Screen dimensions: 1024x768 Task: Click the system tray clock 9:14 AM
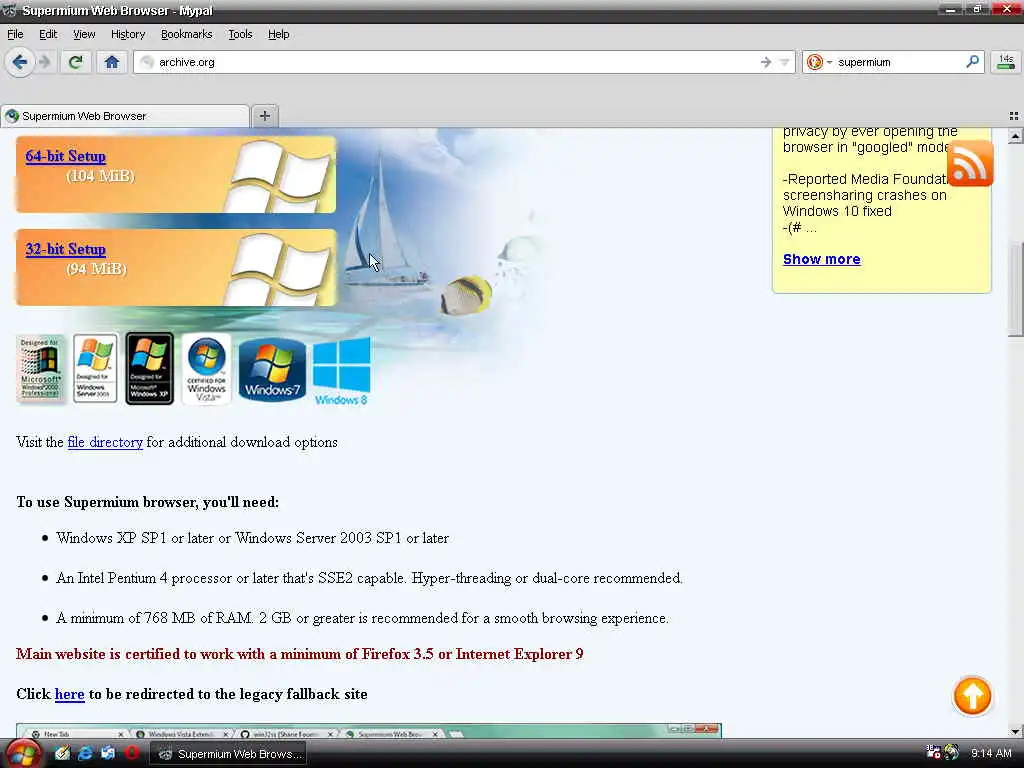[991, 753]
